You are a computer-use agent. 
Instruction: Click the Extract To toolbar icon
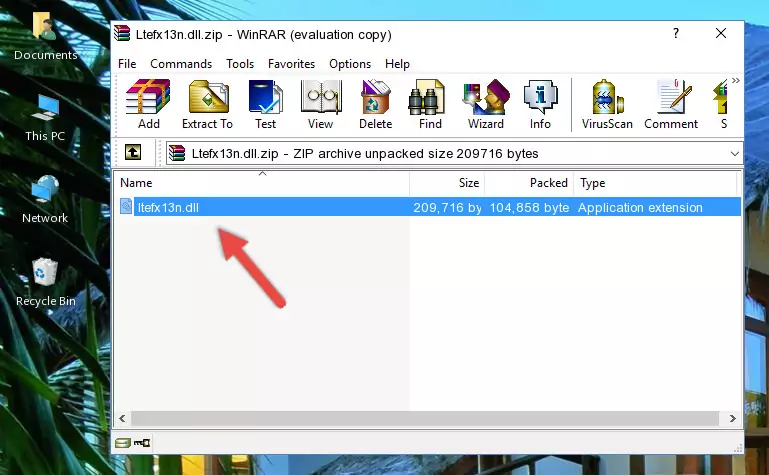[x=207, y=104]
